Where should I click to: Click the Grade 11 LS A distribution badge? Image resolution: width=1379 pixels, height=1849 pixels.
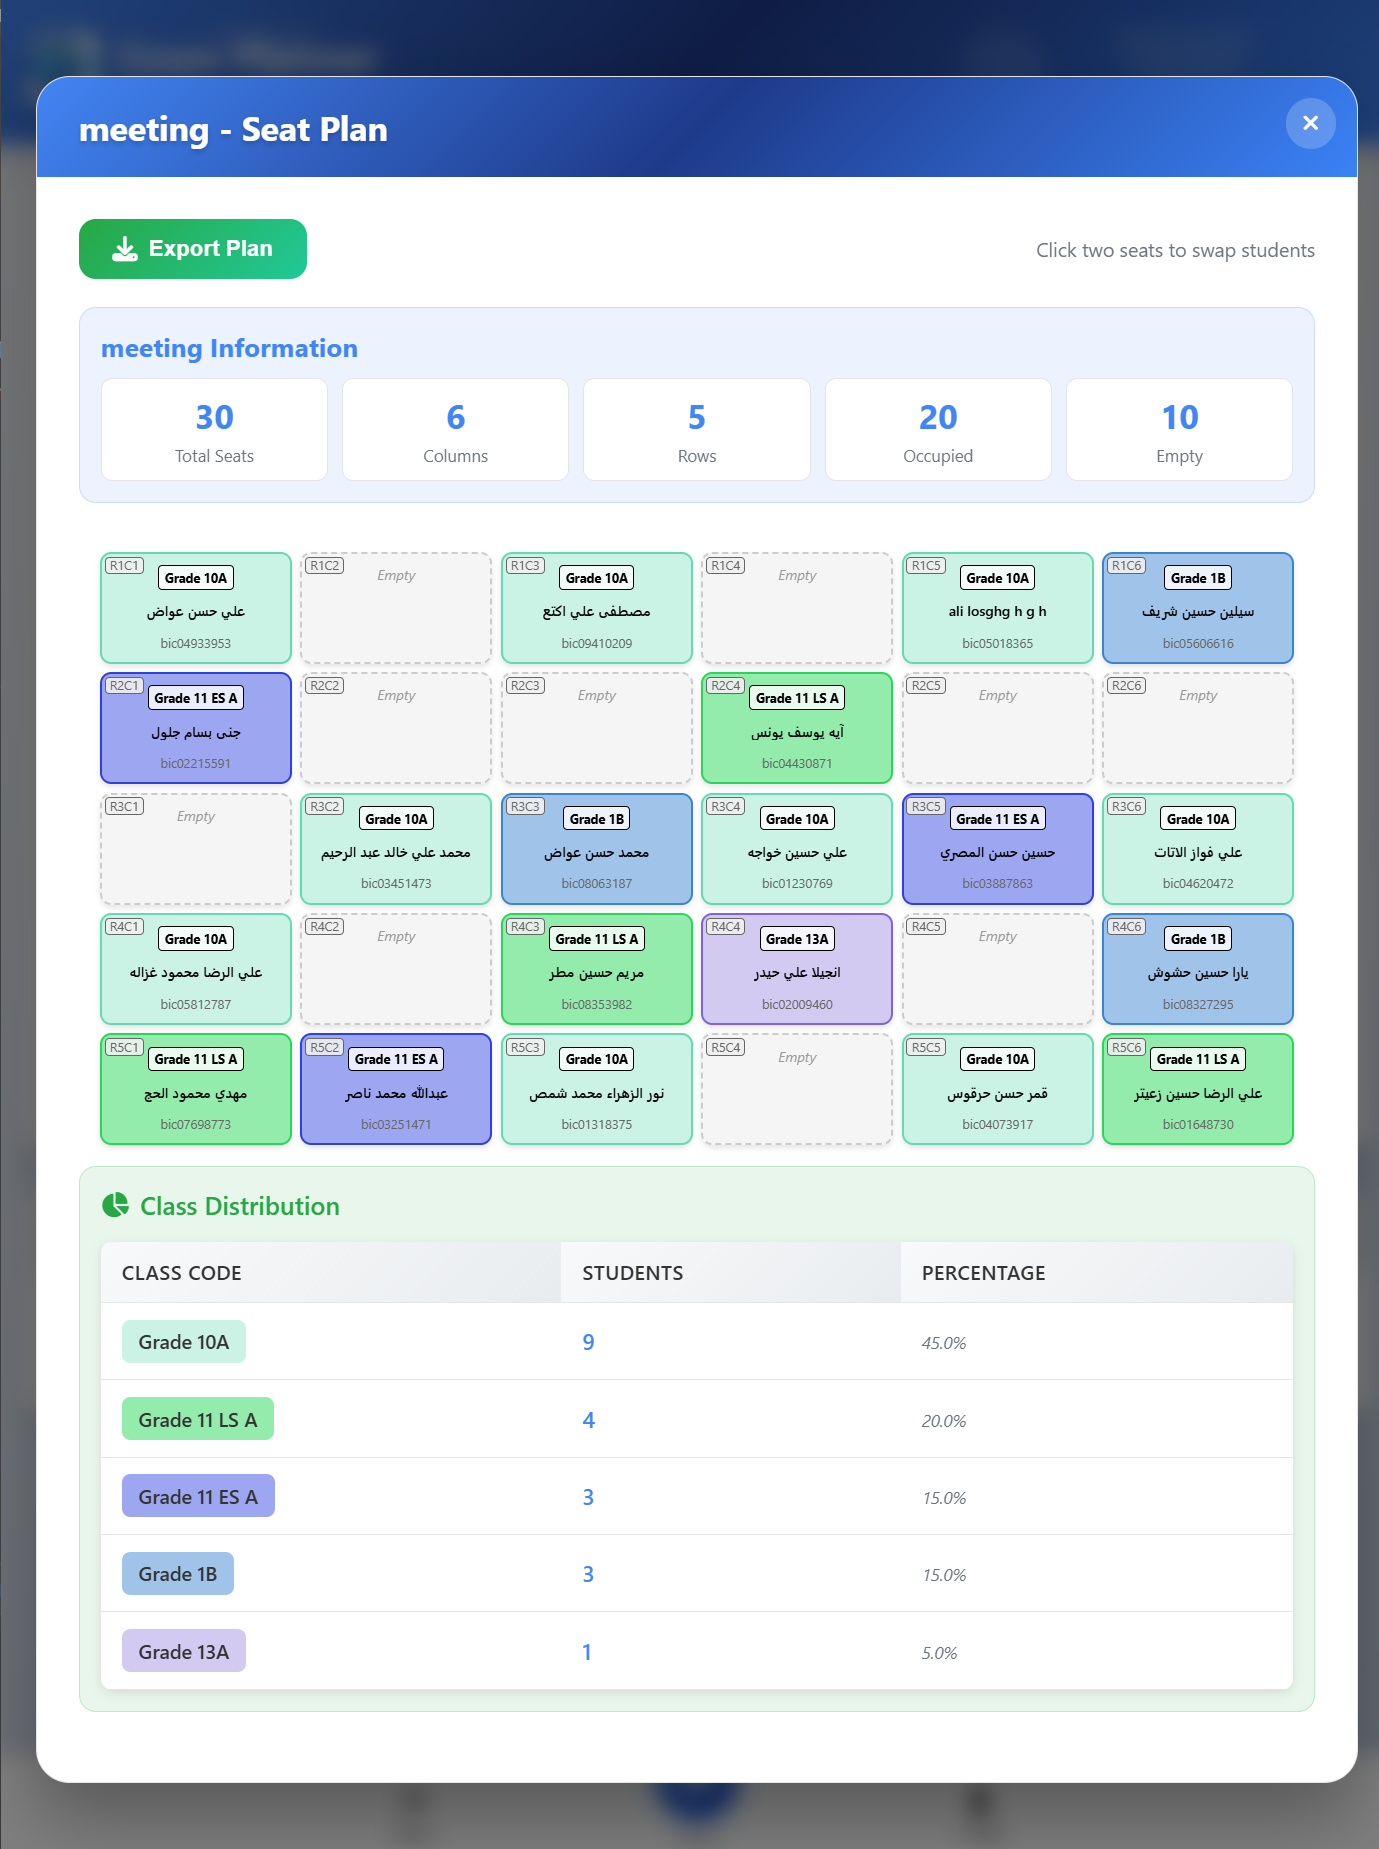pos(198,1419)
